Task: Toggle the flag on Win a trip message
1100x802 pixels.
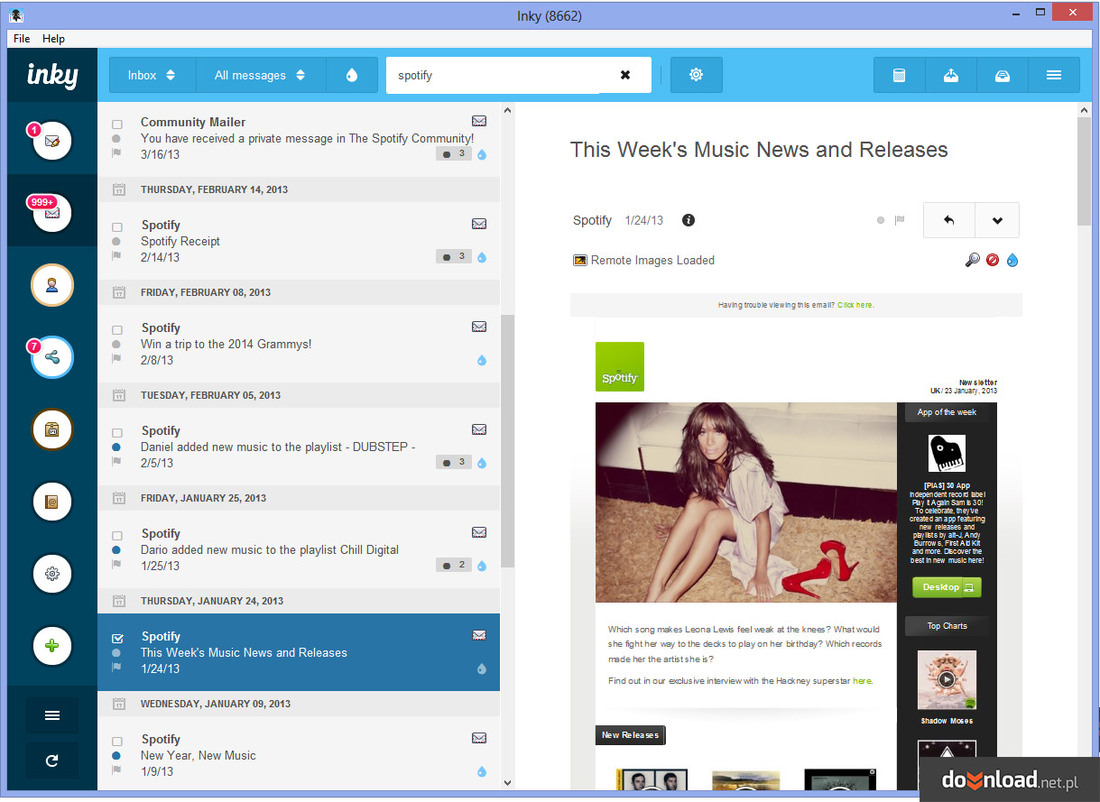Action: click(x=117, y=359)
